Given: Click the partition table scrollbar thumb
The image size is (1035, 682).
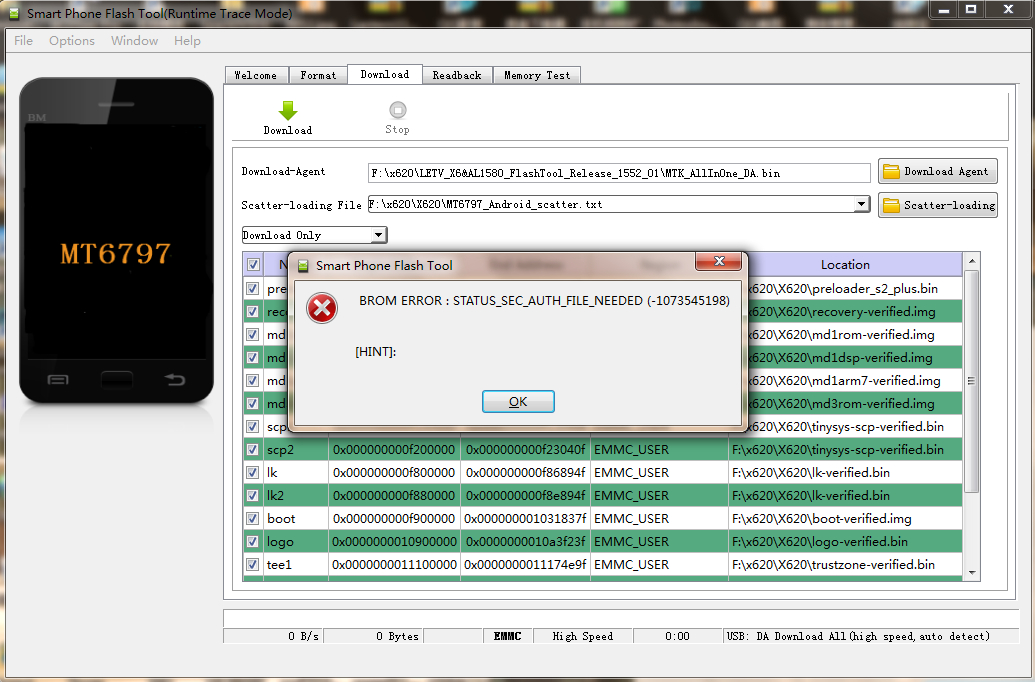Looking at the screenshot, I should [972, 381].
